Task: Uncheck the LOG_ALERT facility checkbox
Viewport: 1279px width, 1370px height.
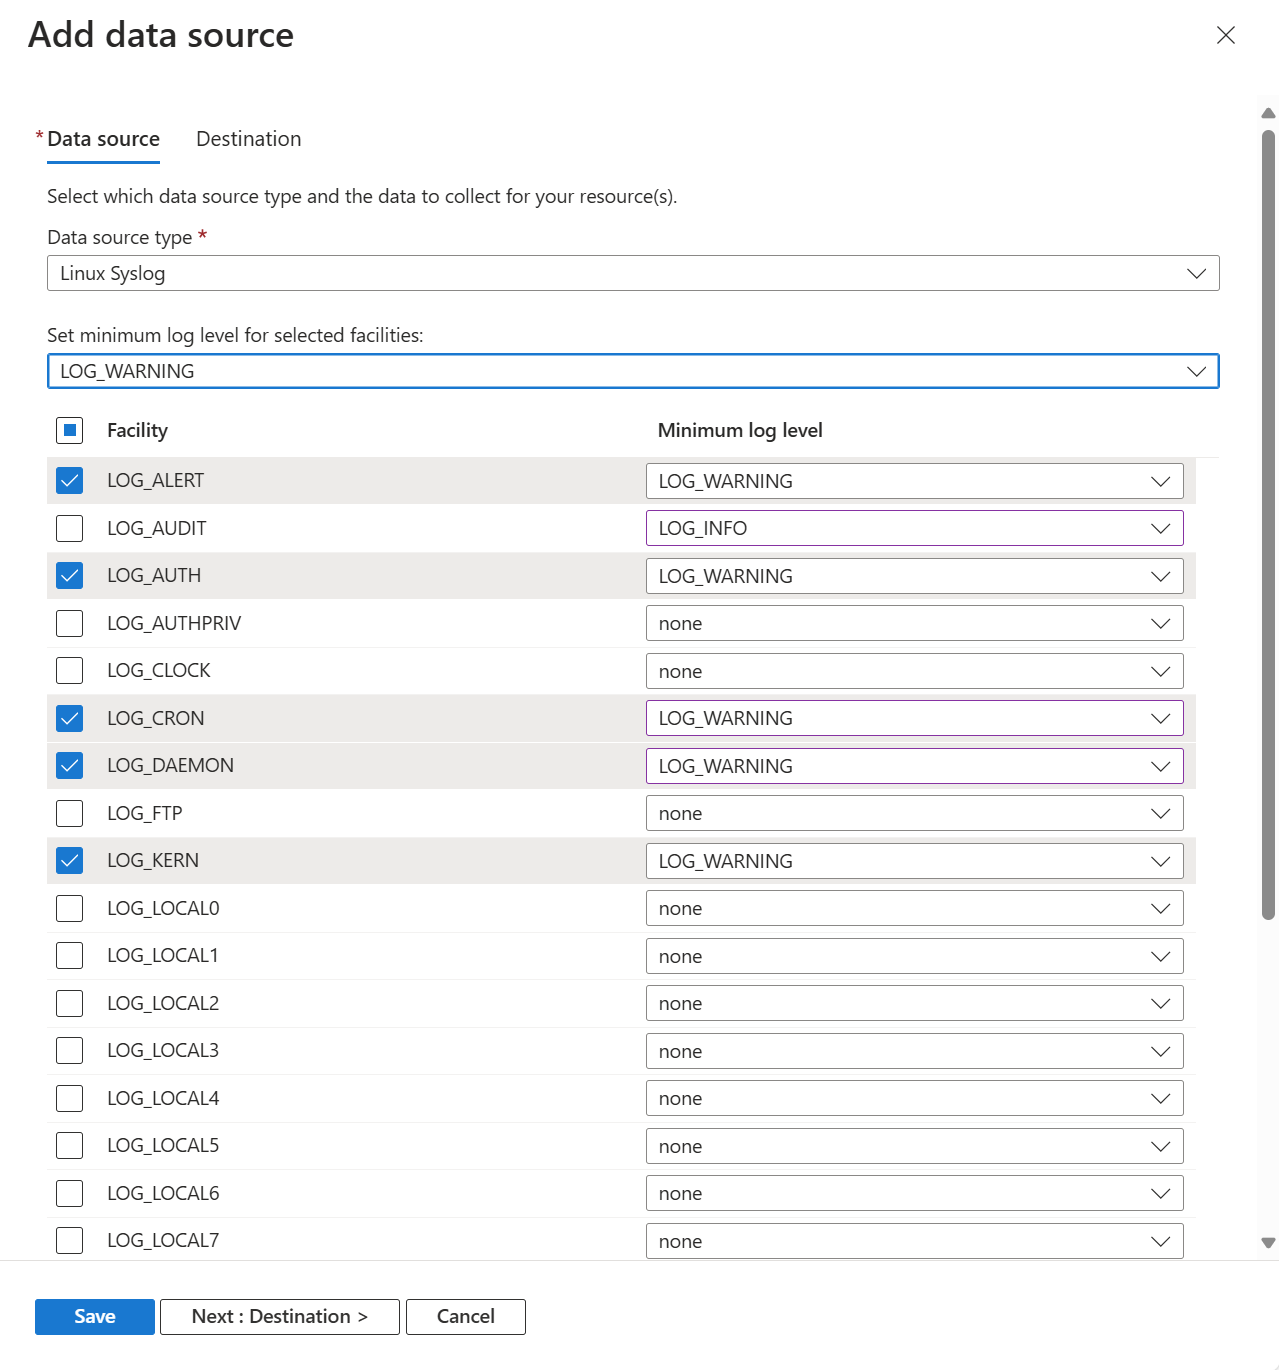Action: pyautogui.click(x=70, y=481)
